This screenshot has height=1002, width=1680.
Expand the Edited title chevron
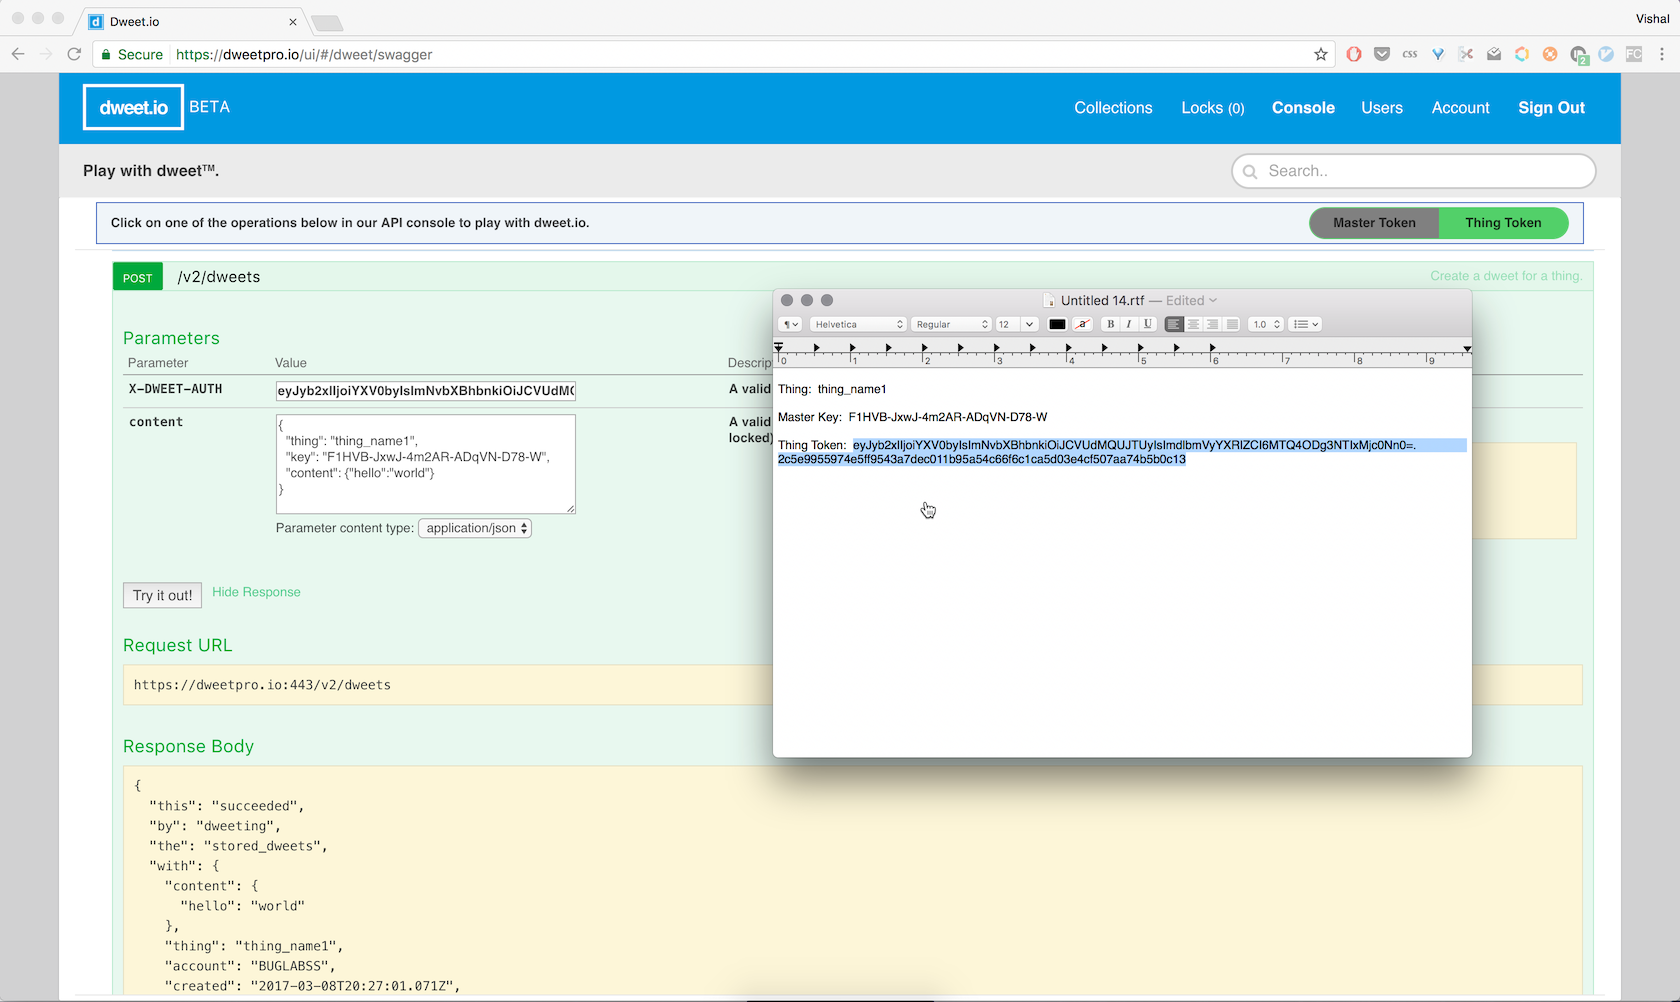point(1213,300)
